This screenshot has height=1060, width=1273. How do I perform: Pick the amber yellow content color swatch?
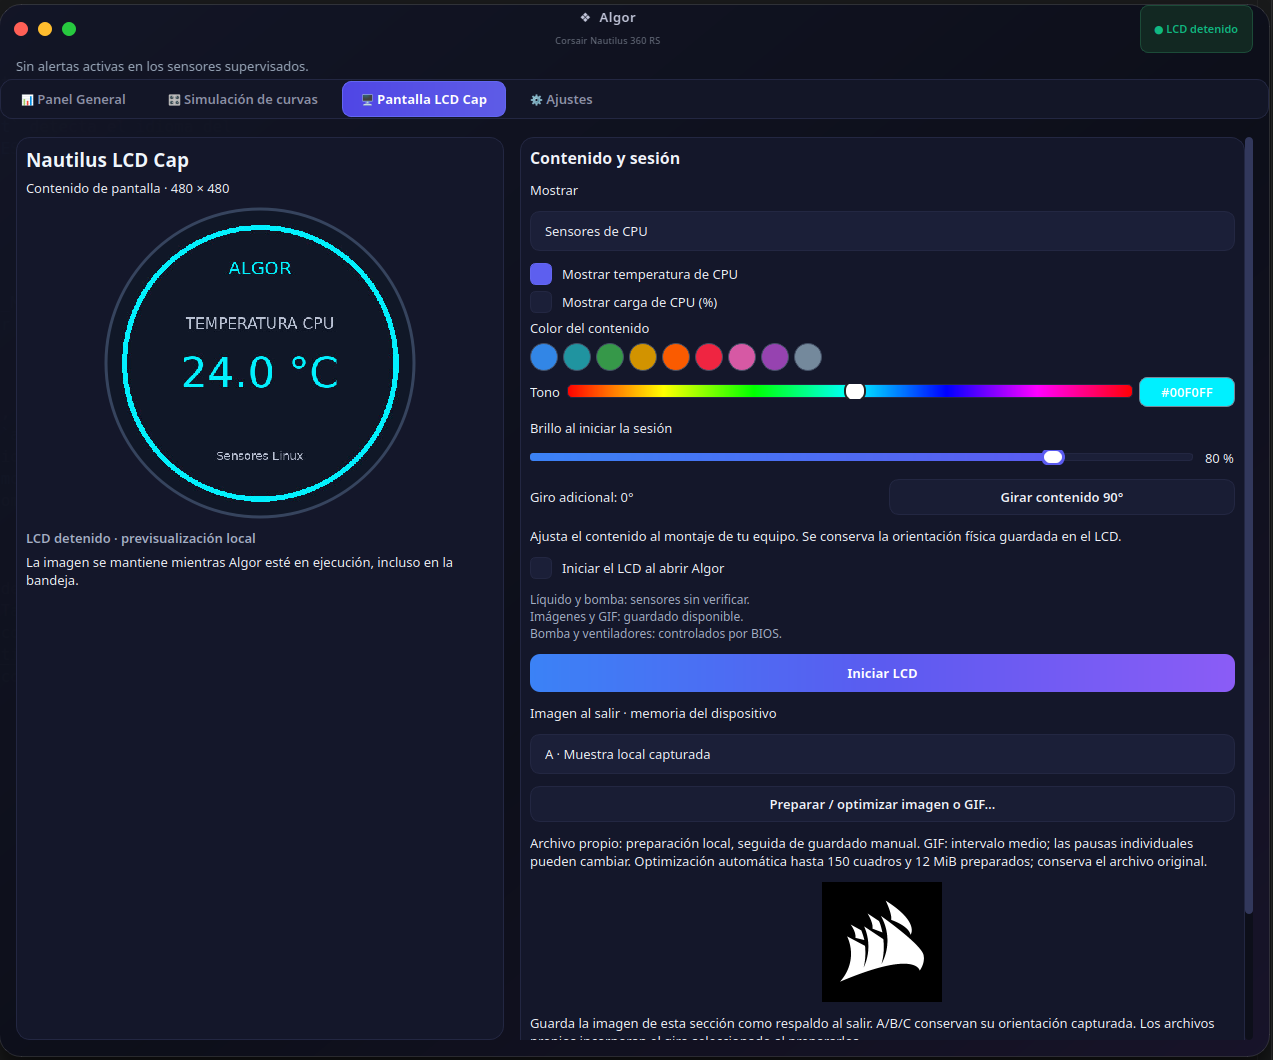coord(643,357)
